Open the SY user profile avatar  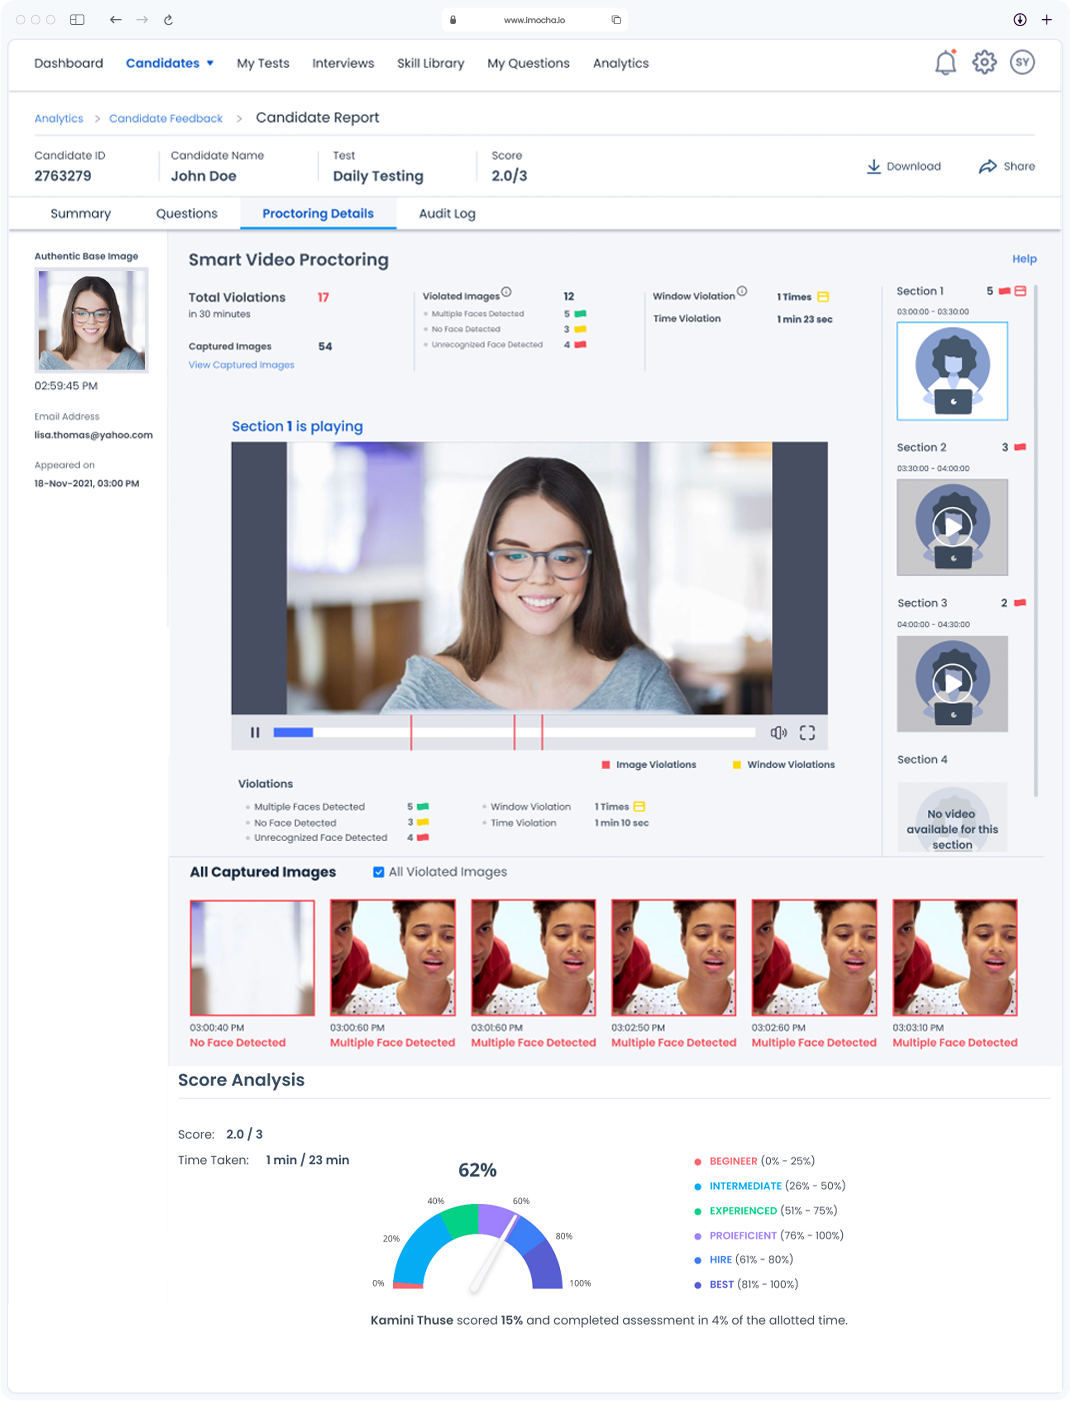click(1022, 62)
